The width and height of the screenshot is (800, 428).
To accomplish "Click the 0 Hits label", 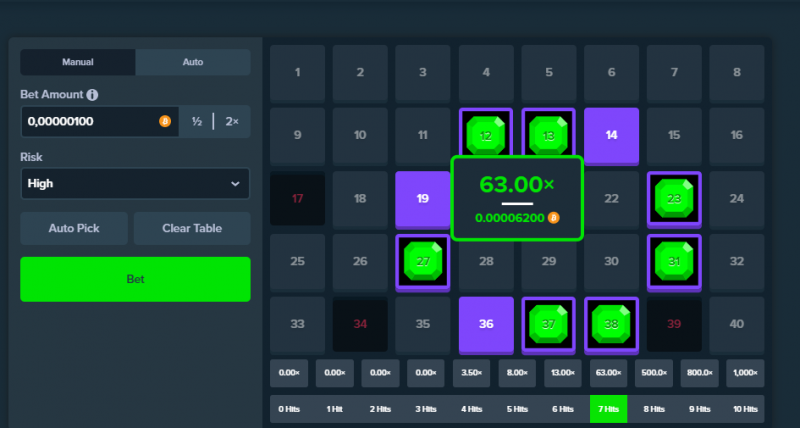I will (x=289, y=409).
